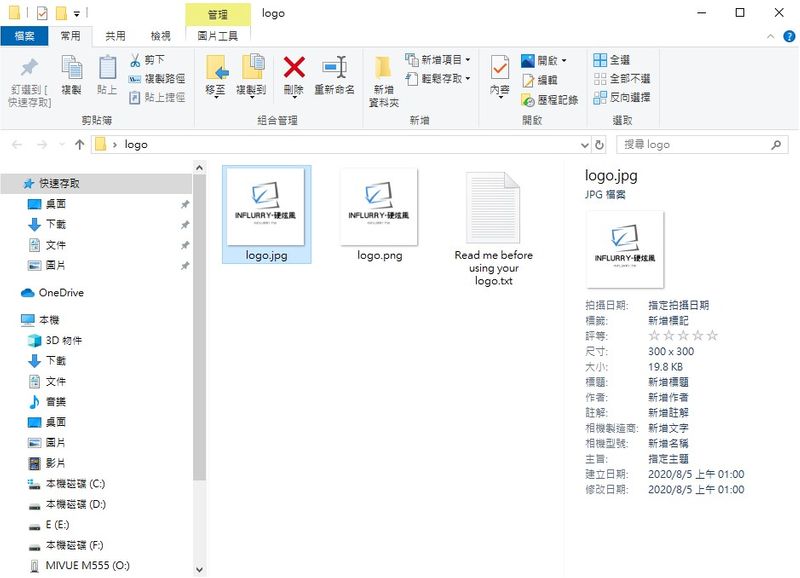Click Copy Path in clipboard group
800x578 pixels.
tap(157, 79)
